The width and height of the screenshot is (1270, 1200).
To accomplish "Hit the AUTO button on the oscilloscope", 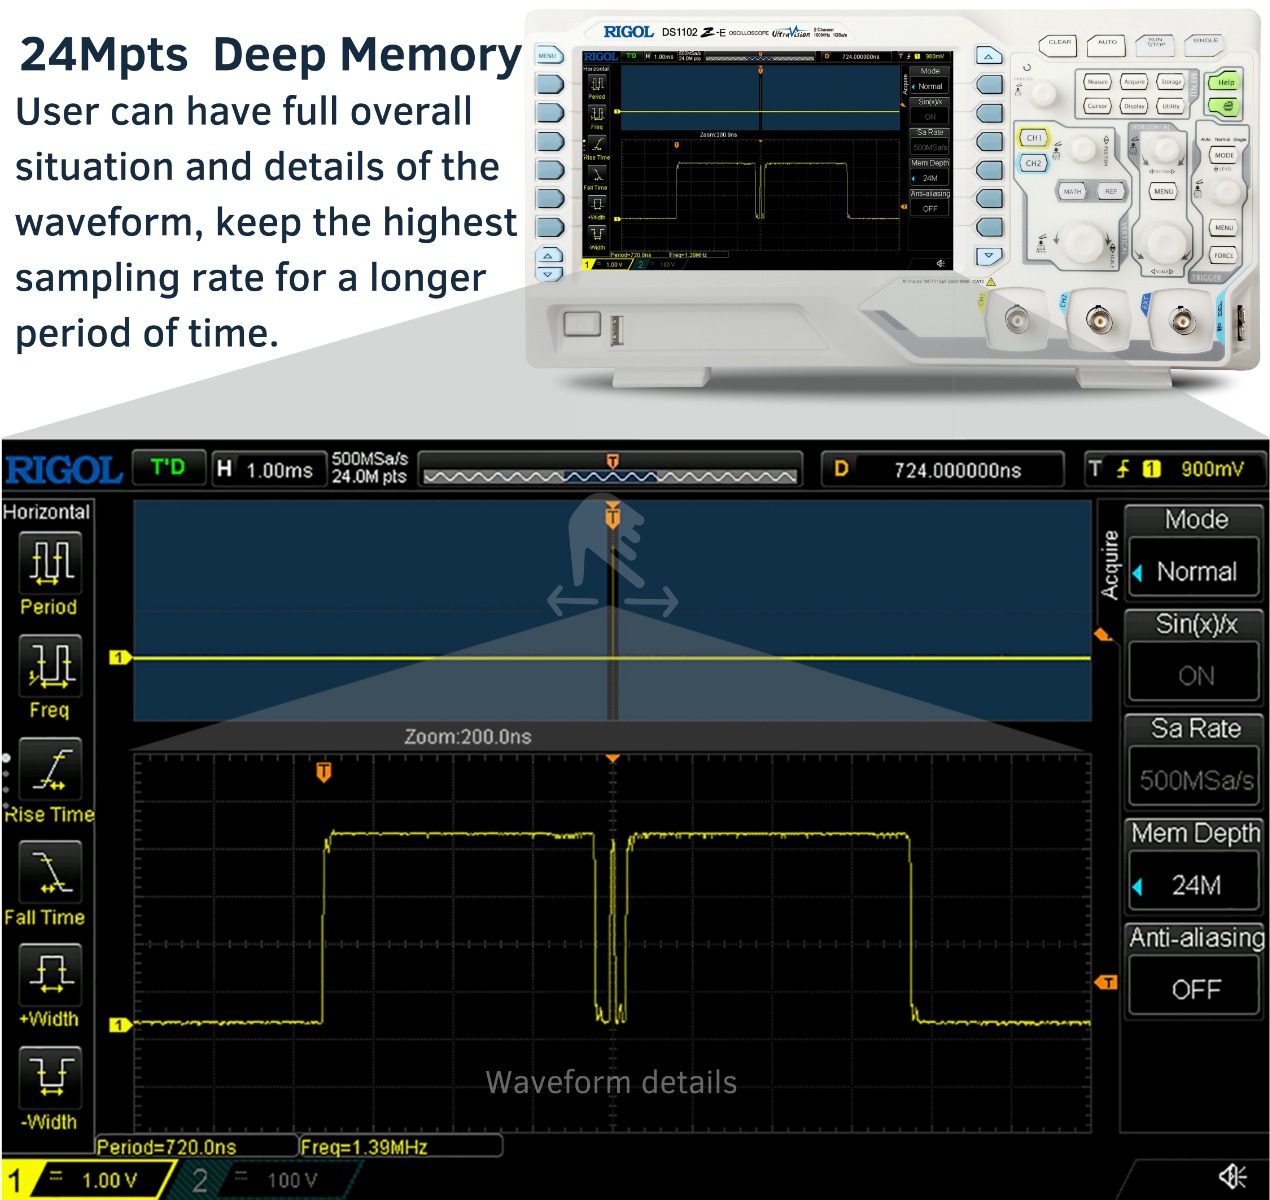I will (x=1106, y=46).
